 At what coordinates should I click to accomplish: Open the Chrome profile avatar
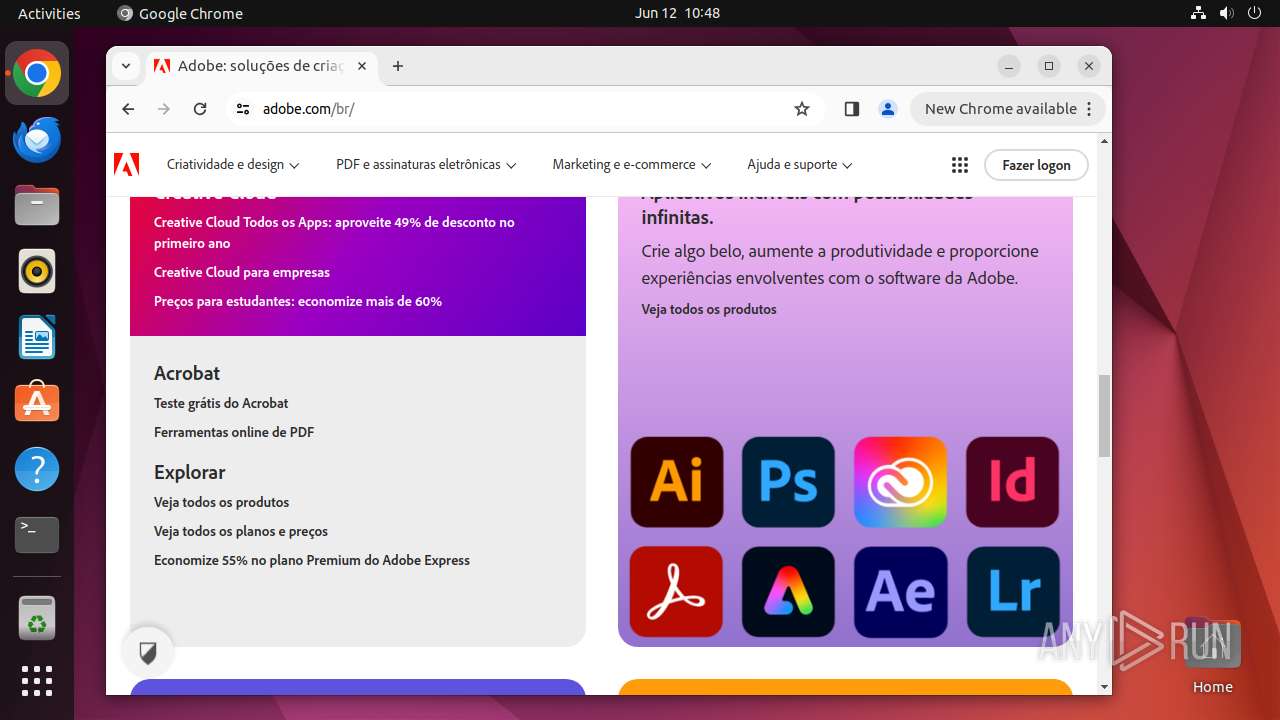[x=888, y=109]
